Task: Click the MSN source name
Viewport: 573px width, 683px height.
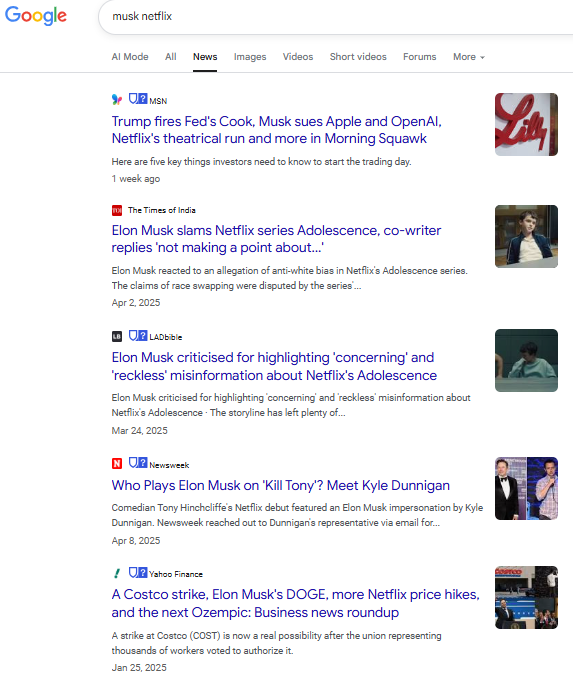Action: pyautogui.click(x=158, y=101)
